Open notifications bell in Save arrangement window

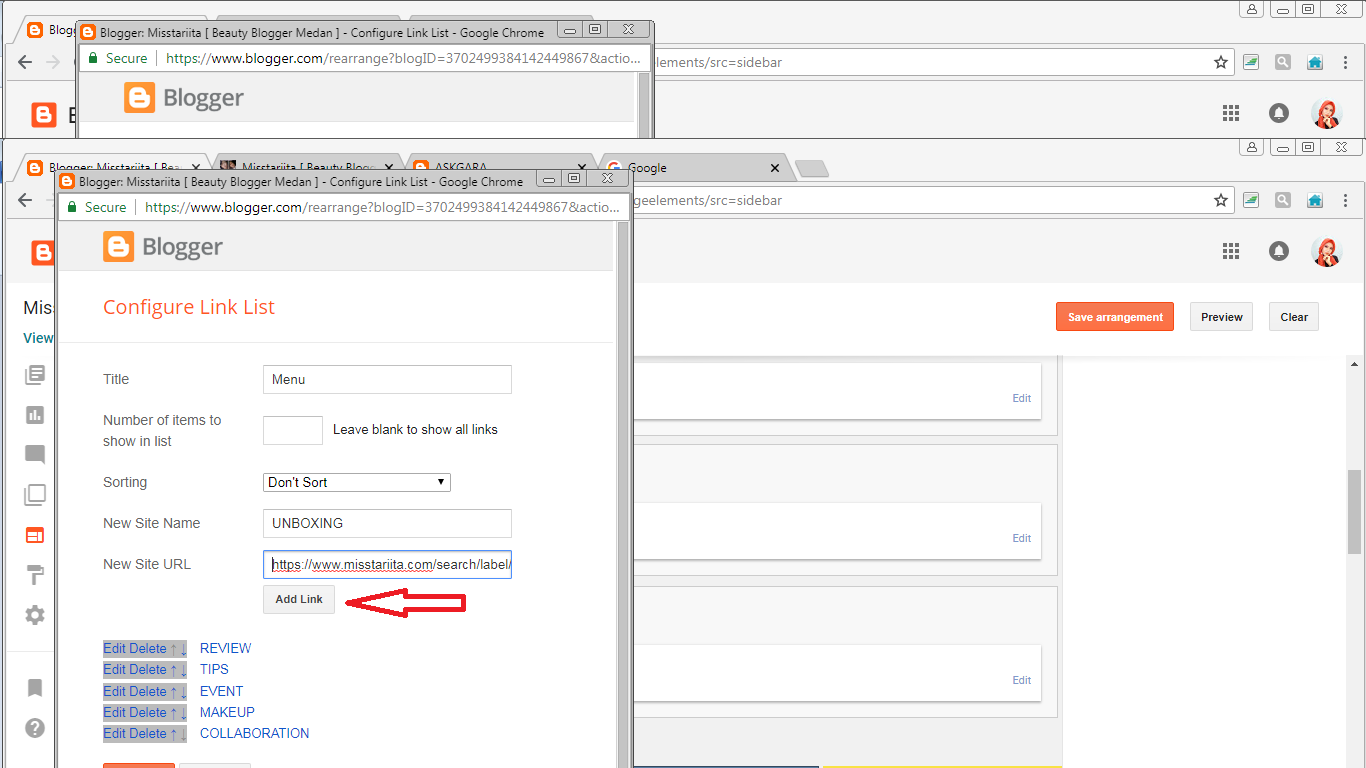coord(1279,251)
